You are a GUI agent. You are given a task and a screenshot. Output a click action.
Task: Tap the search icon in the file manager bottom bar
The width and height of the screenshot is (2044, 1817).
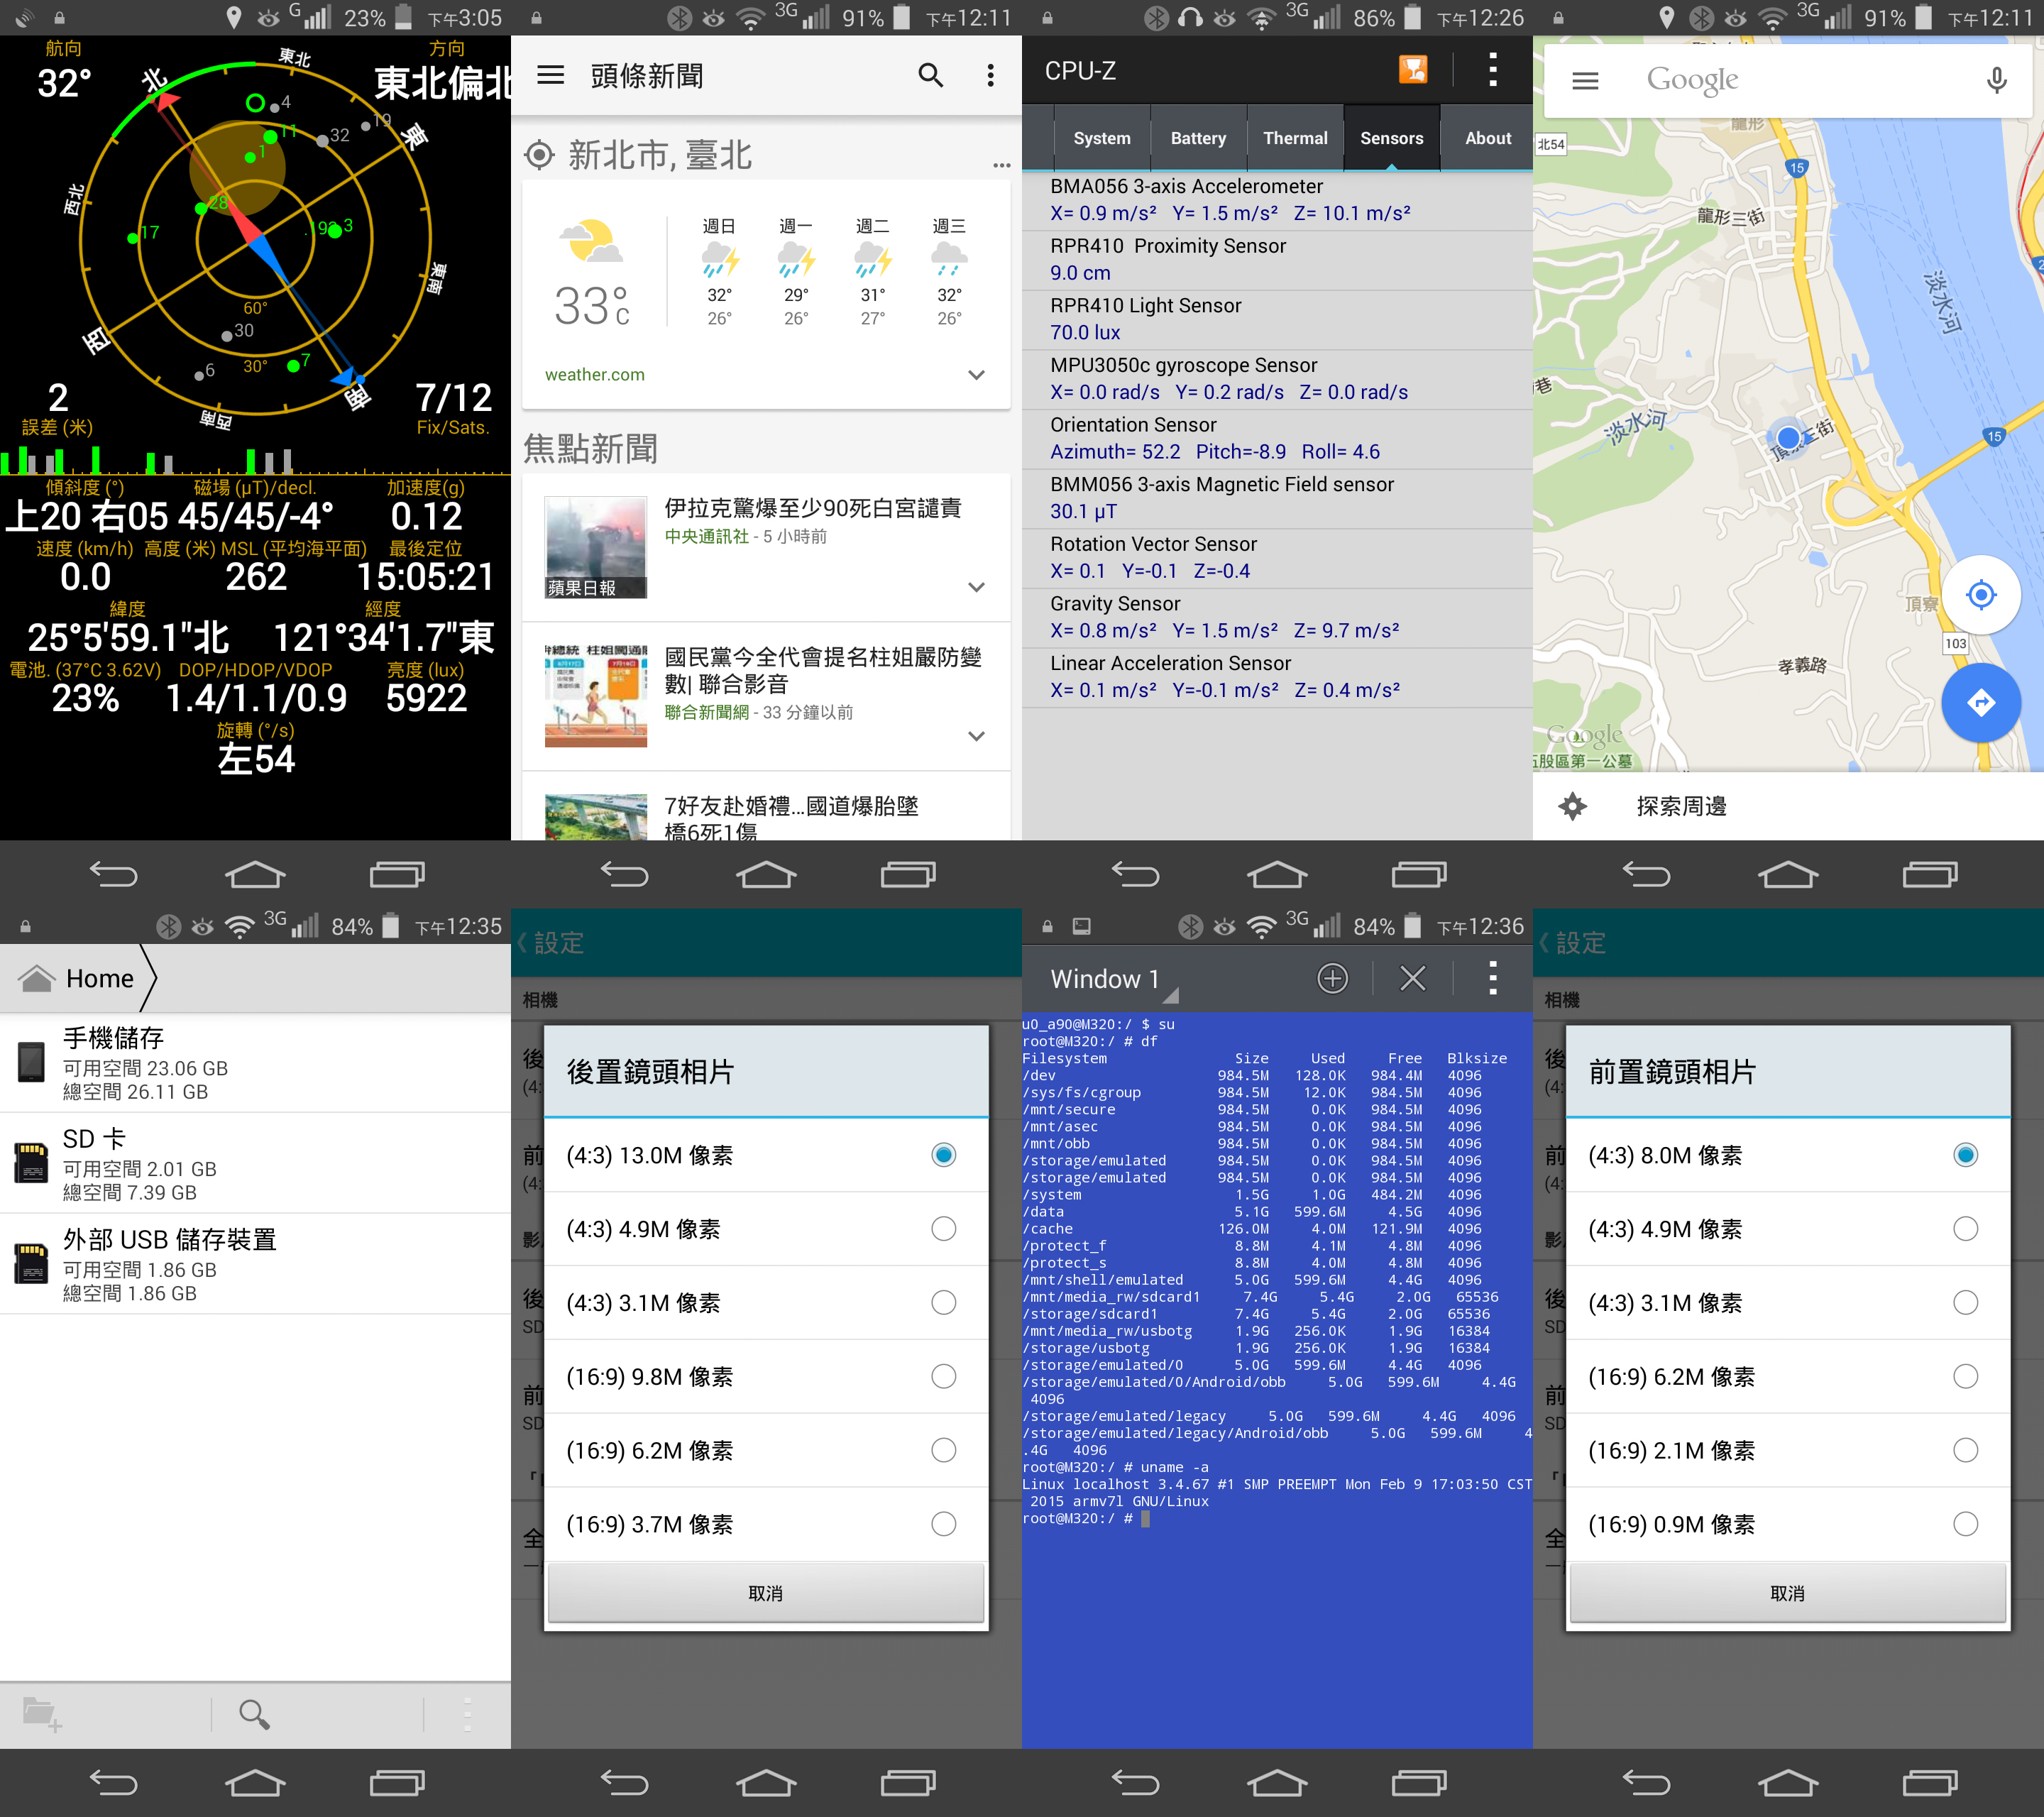[254, 1715]
